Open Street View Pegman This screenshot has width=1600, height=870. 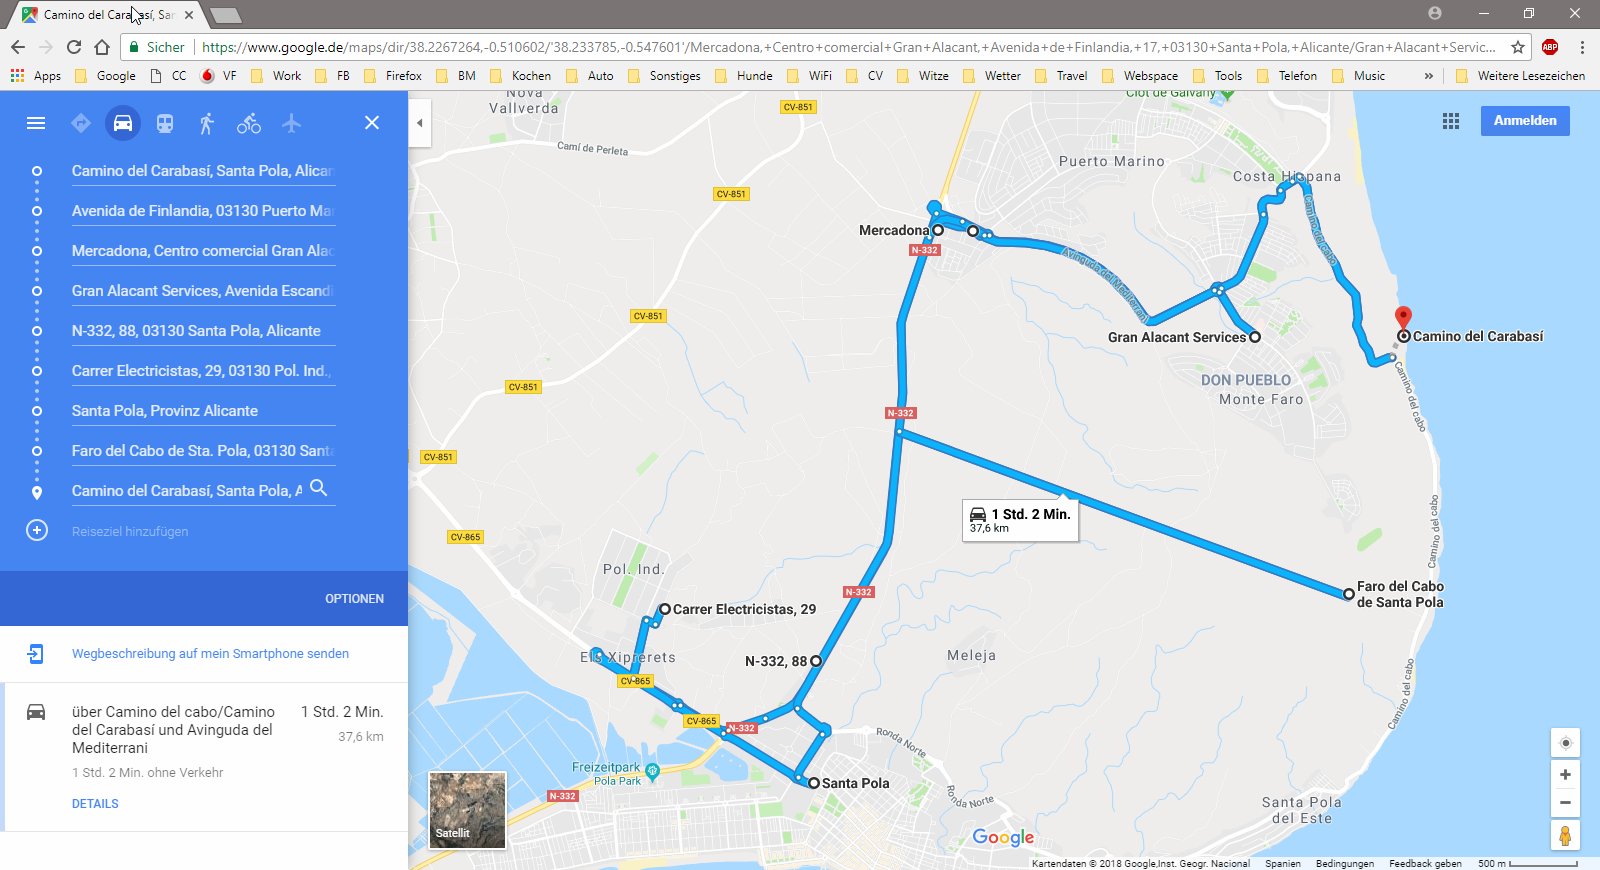coord(1565,835)
